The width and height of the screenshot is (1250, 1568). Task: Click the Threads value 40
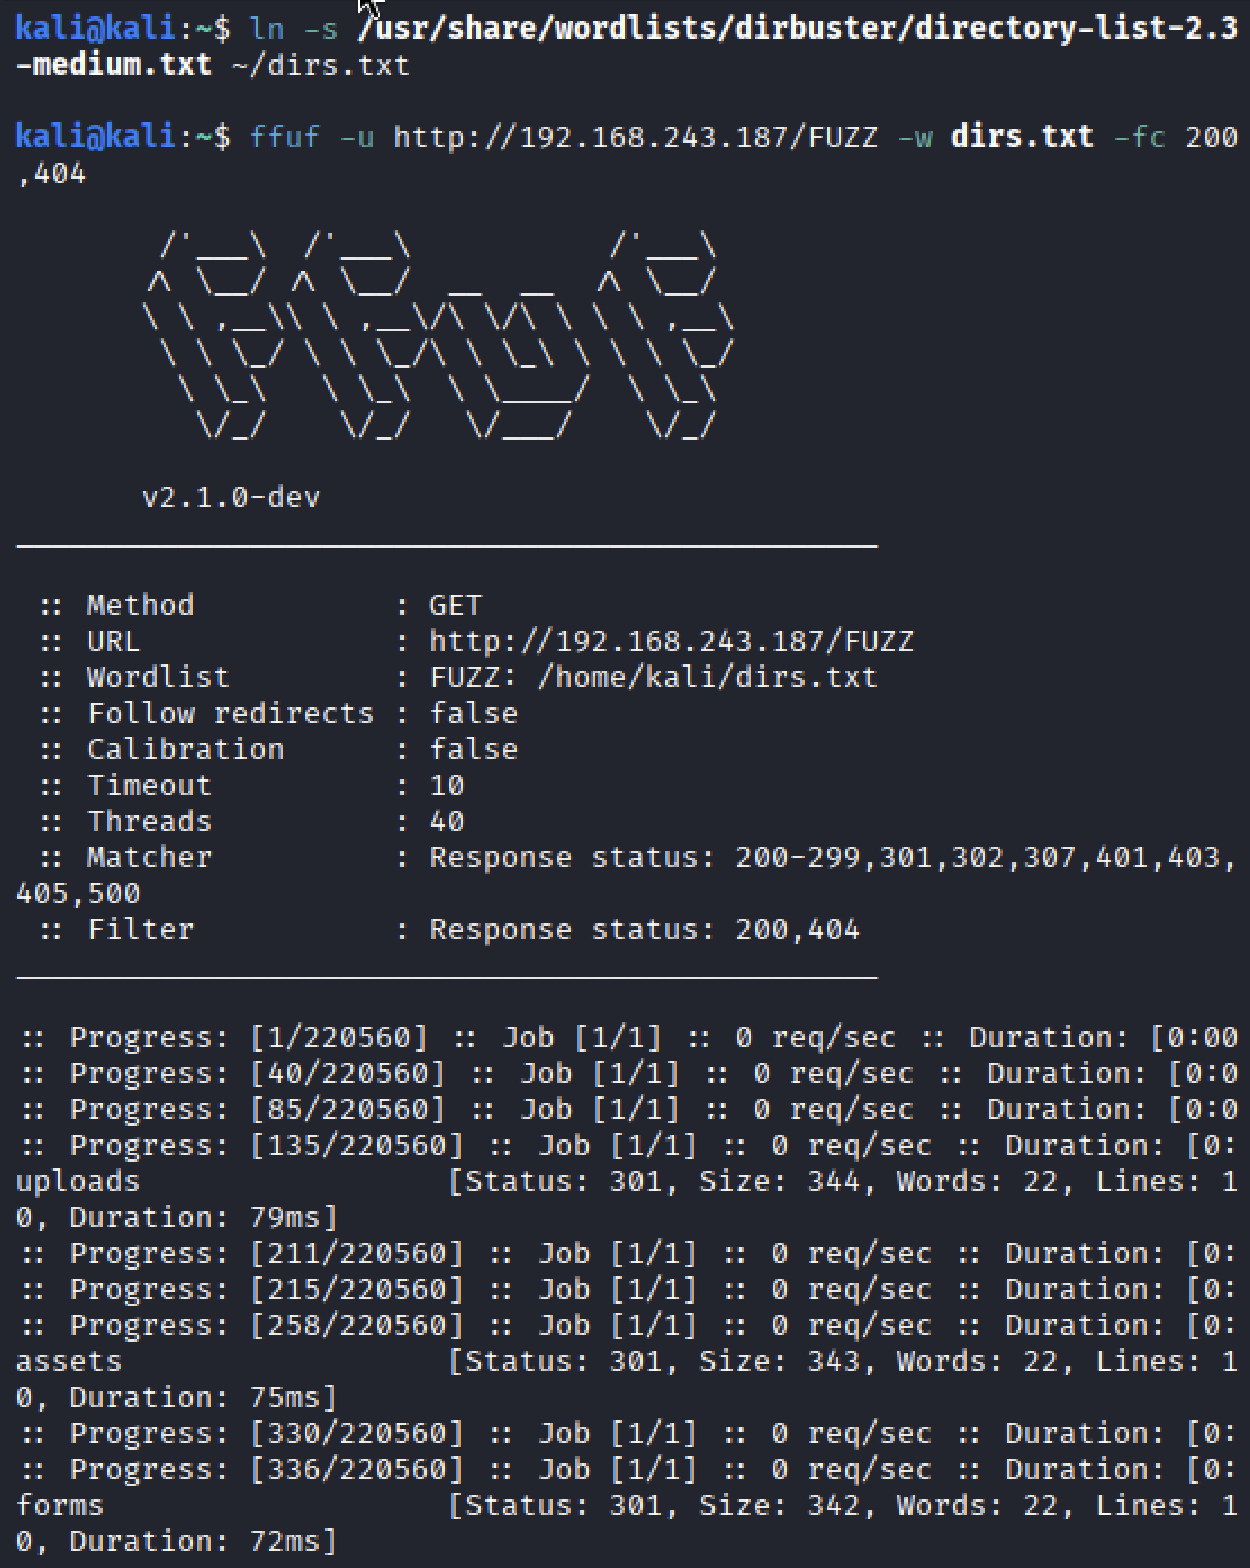pos(447,821)
